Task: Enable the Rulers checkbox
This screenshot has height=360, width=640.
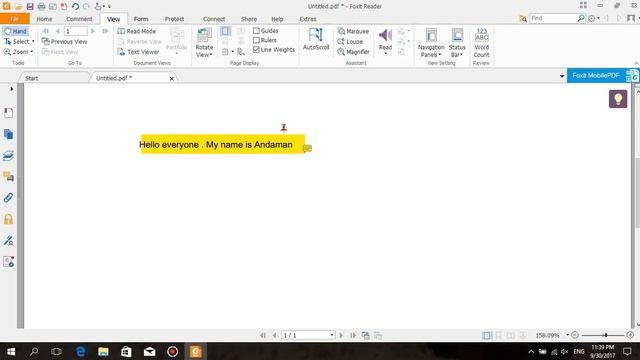Action: click(x=256, y=40)
